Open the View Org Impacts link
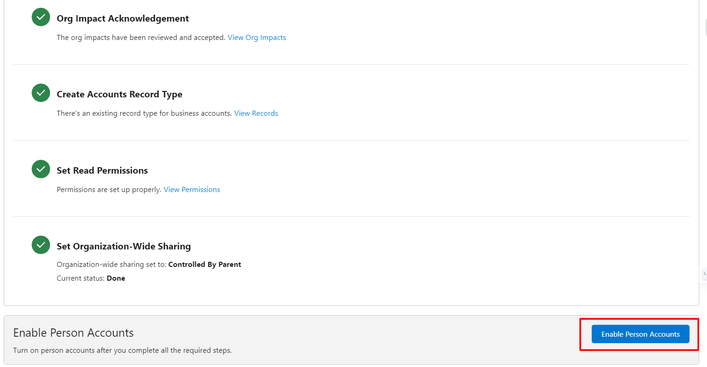 (x=257, y=37)
